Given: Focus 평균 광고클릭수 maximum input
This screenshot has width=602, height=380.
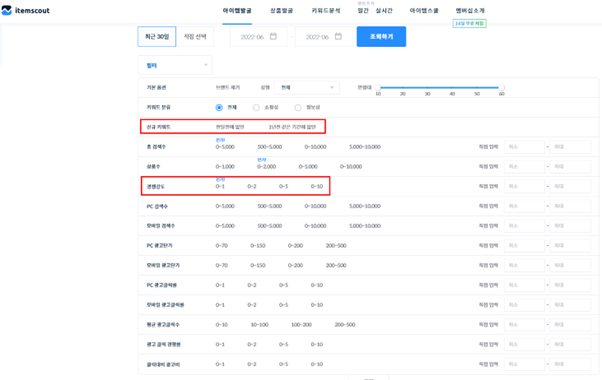Looking at the screenshot, I should point(571,325).
